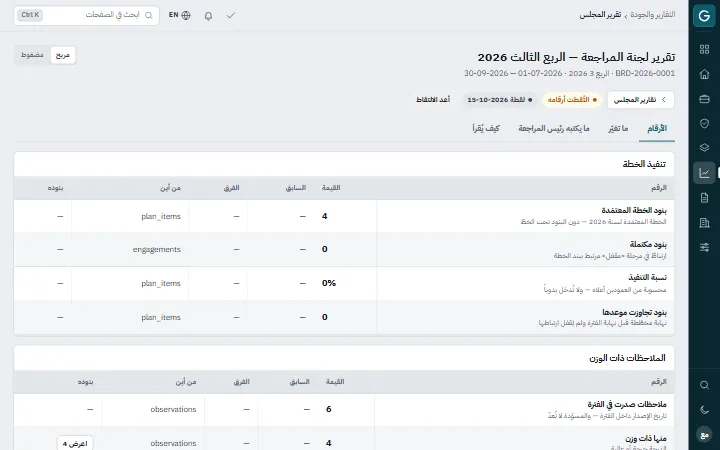The height and width of the screenshot is (450, 720).
Task: Open the briefcase icon in sidebar
Action: pos(704,99)
